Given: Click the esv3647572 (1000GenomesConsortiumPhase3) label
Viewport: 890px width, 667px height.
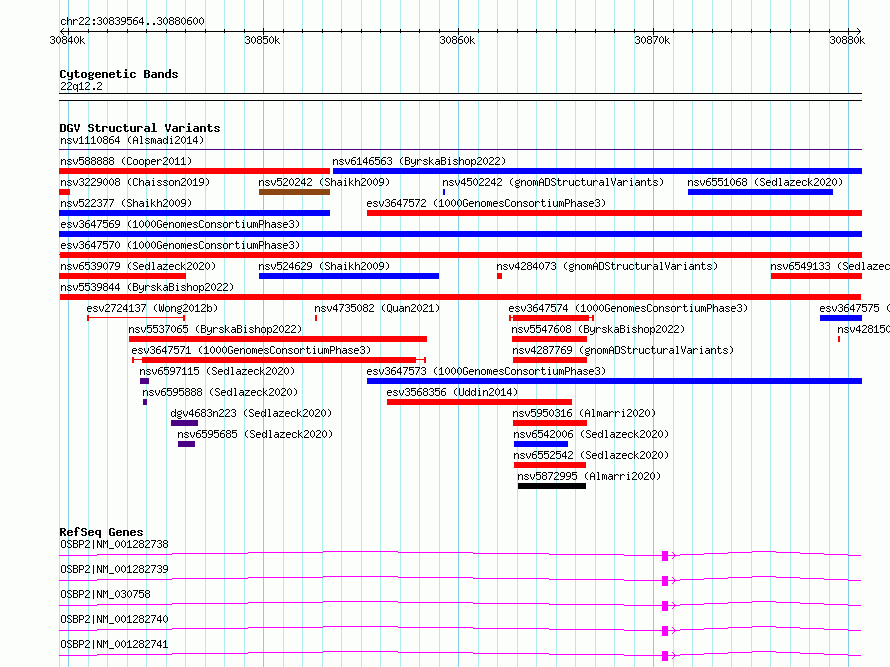Looking at the screenshot, I should coord(486,203).
